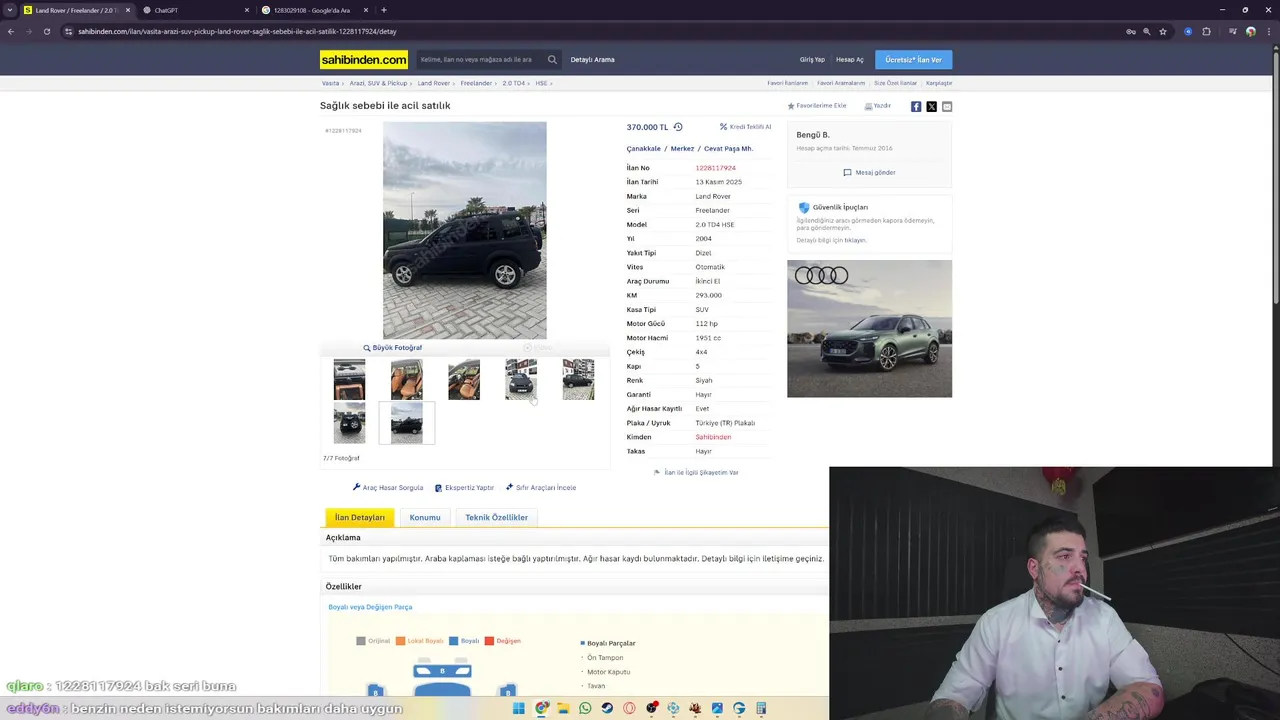1280x720 pixels.
Task: Open Karşılaştır link
Action: coord(939,83)
